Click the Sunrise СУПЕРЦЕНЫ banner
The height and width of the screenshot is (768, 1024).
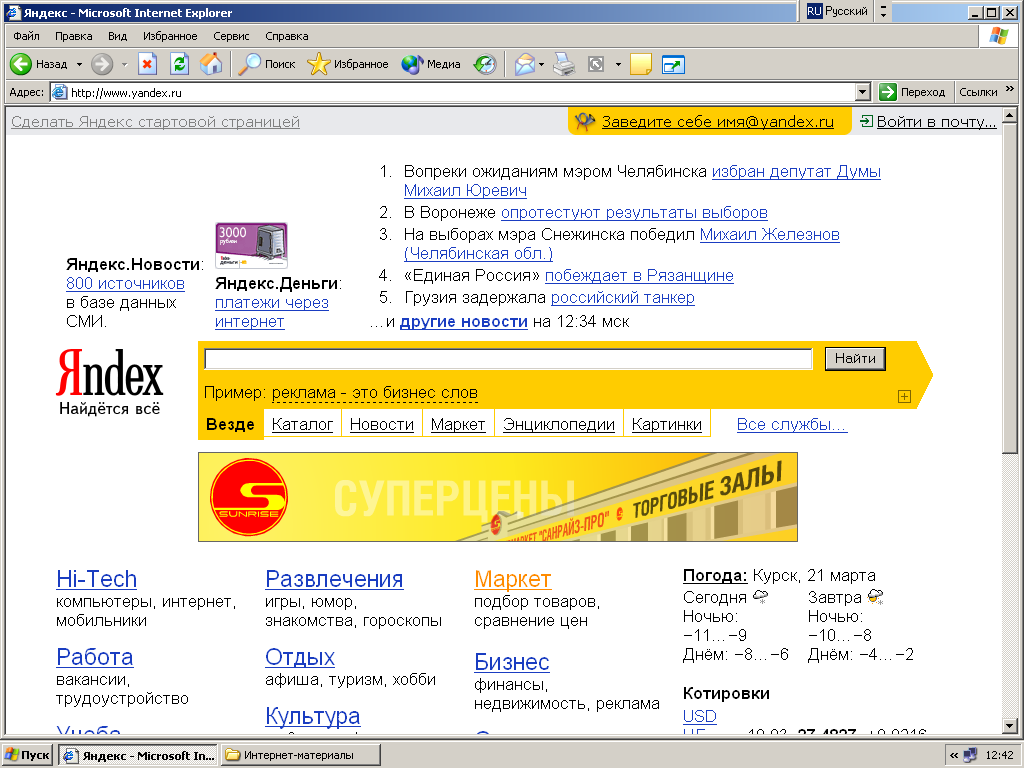pos(498,497)
